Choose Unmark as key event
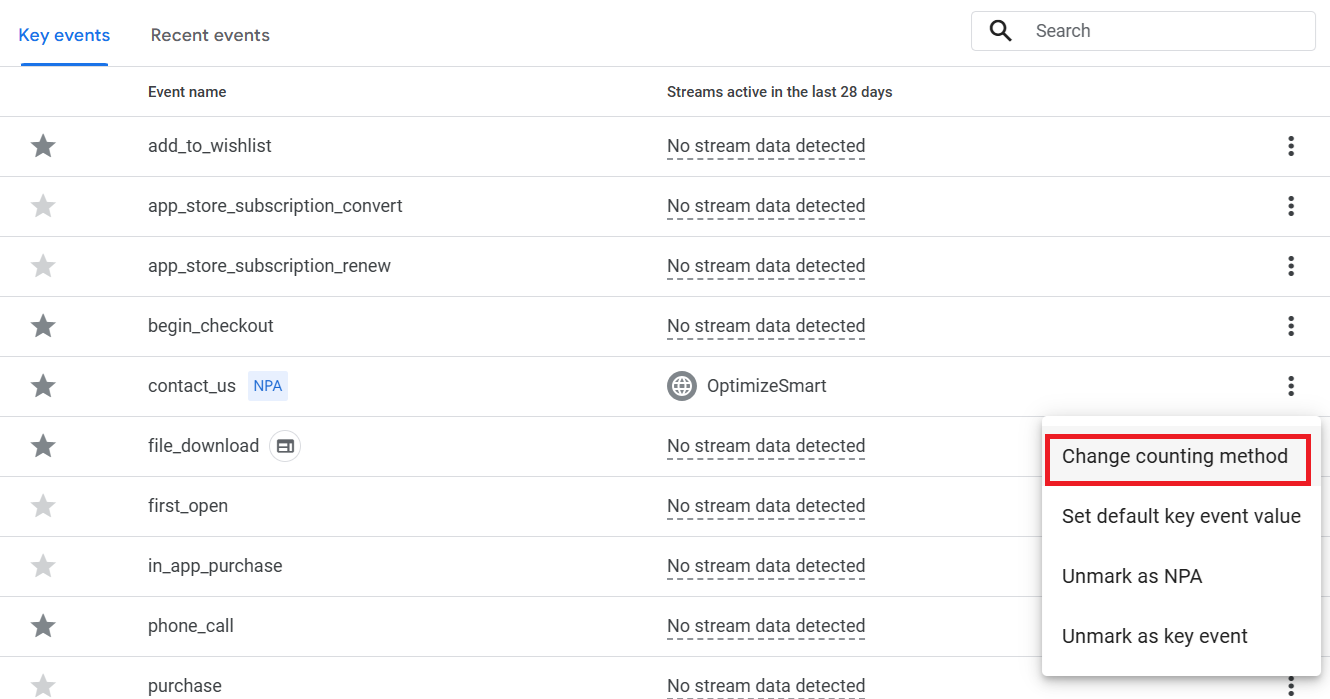Screen dimensions: 1330x699 pyautogui.click(x=1155, y=637)
